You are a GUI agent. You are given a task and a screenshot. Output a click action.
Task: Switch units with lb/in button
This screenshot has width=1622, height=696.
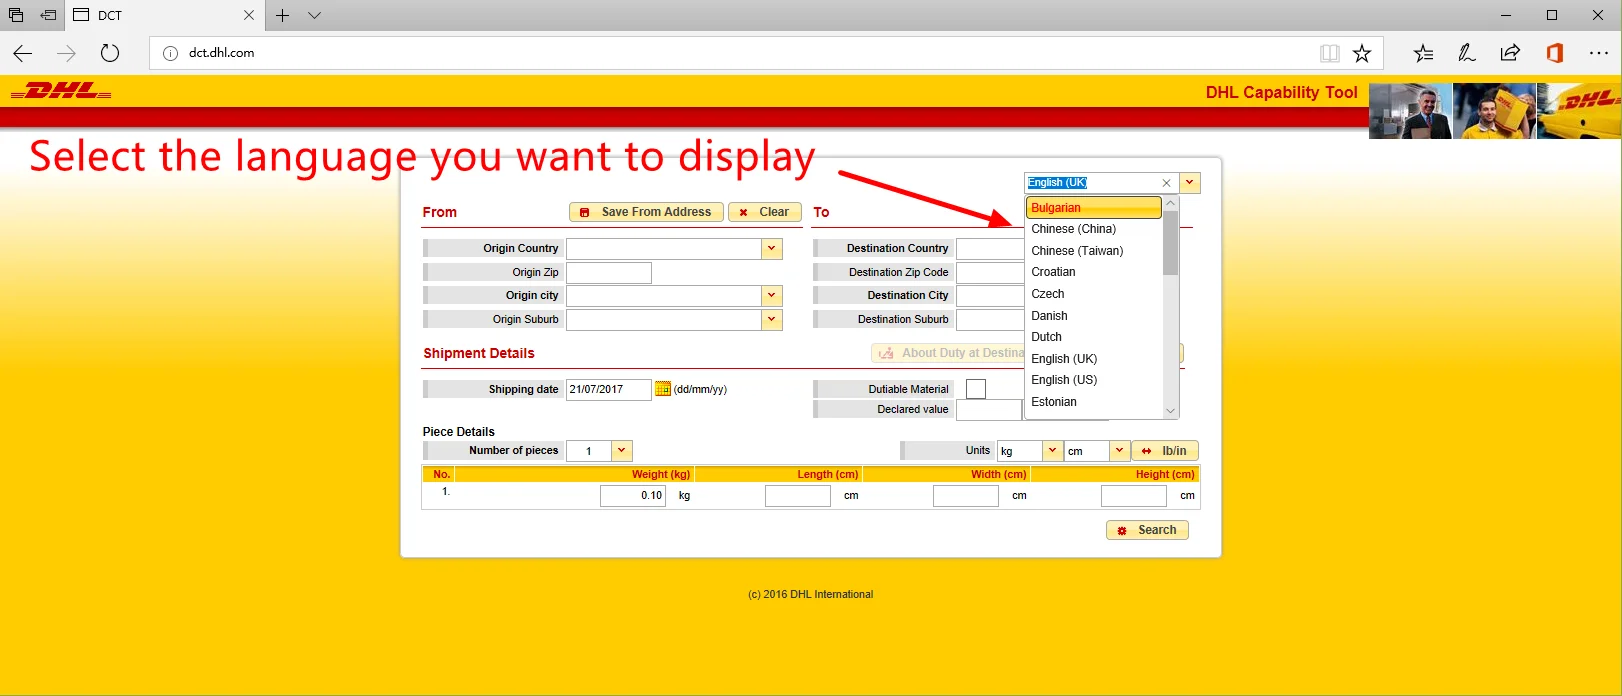click(1165, 451)
